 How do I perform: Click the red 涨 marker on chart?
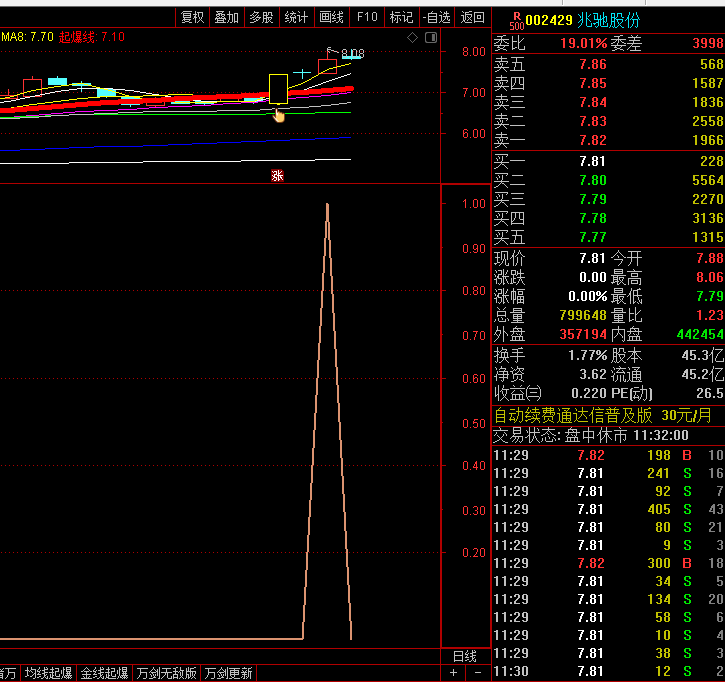(x=277, y=176)
